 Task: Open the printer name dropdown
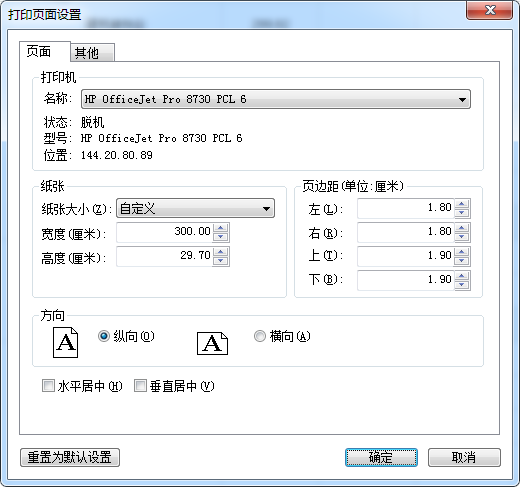(x=276, y=99)
